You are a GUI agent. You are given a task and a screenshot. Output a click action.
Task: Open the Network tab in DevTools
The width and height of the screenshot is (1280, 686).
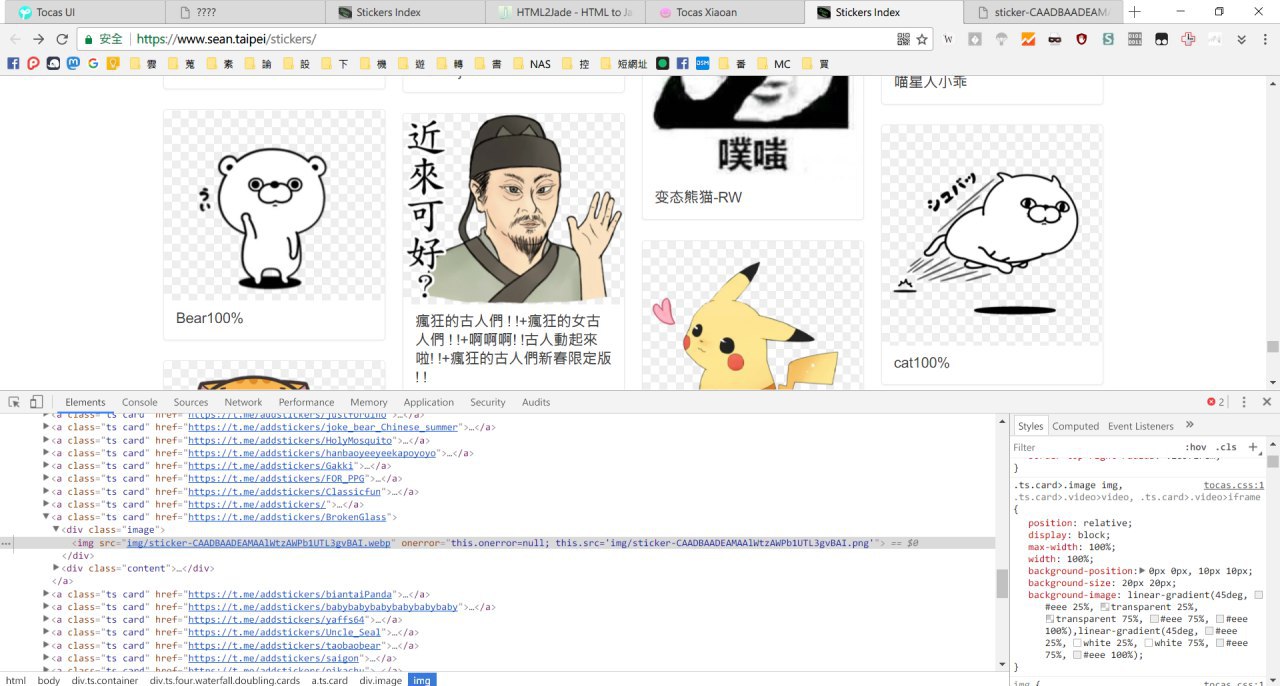tap(243, 402)
